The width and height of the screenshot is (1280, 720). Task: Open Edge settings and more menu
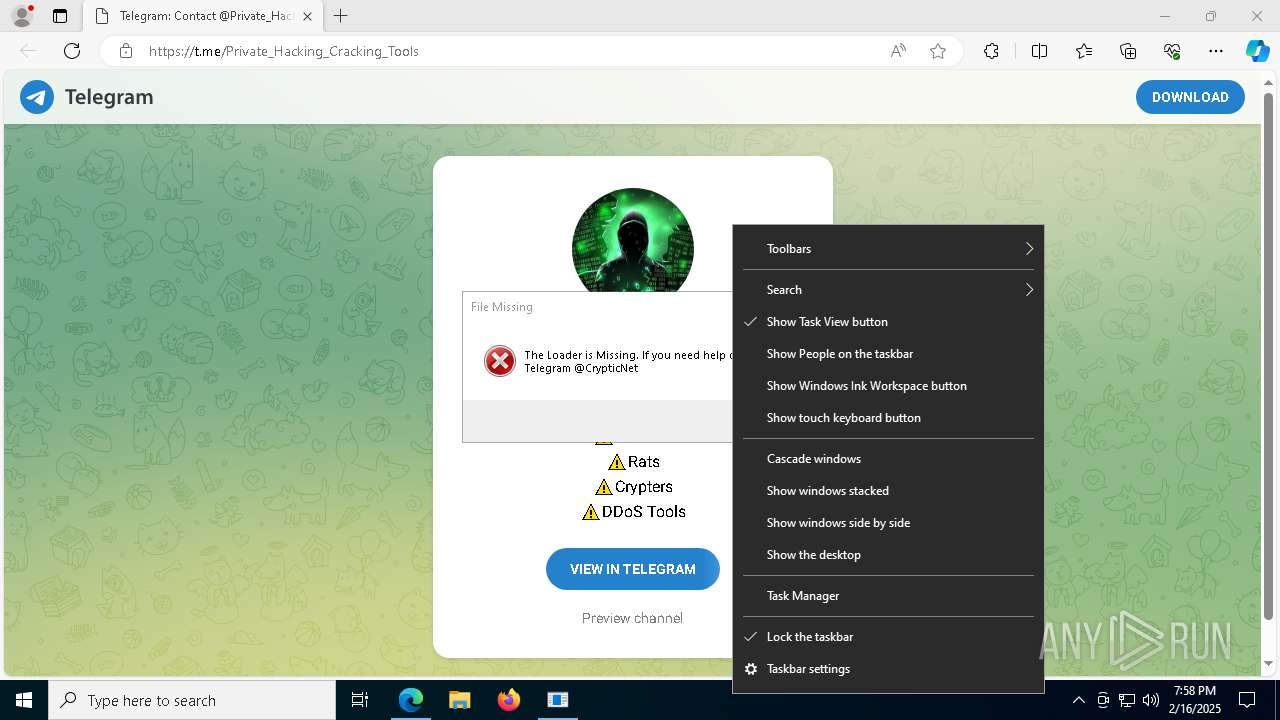(1216, 51)
